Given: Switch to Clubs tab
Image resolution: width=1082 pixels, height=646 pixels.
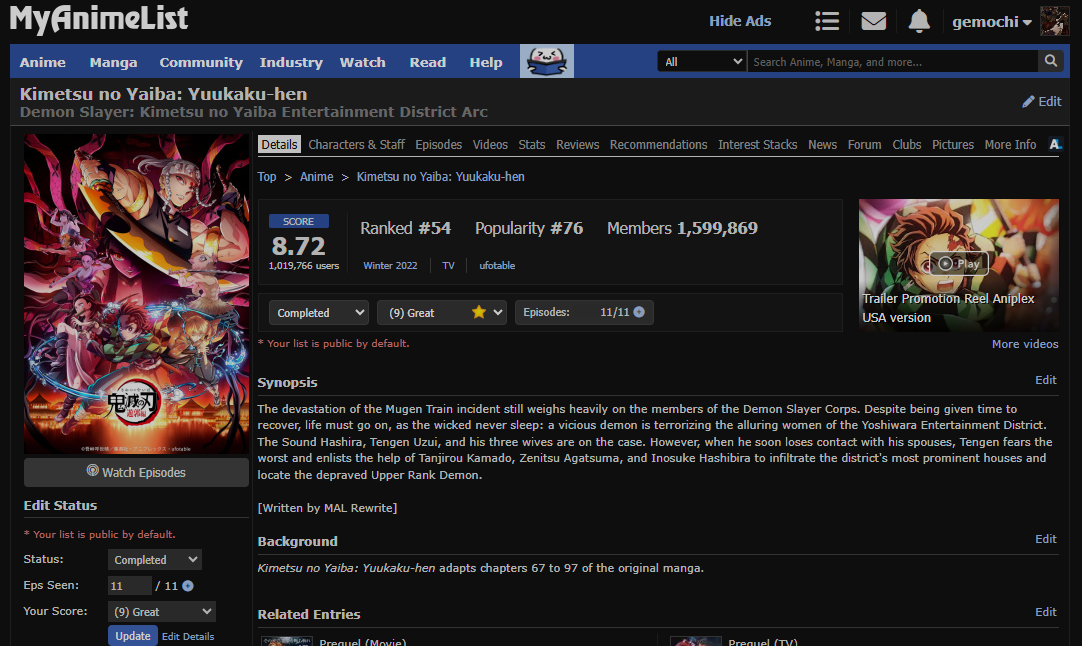Looking at the screenshot, I should (x=907, y=144).
